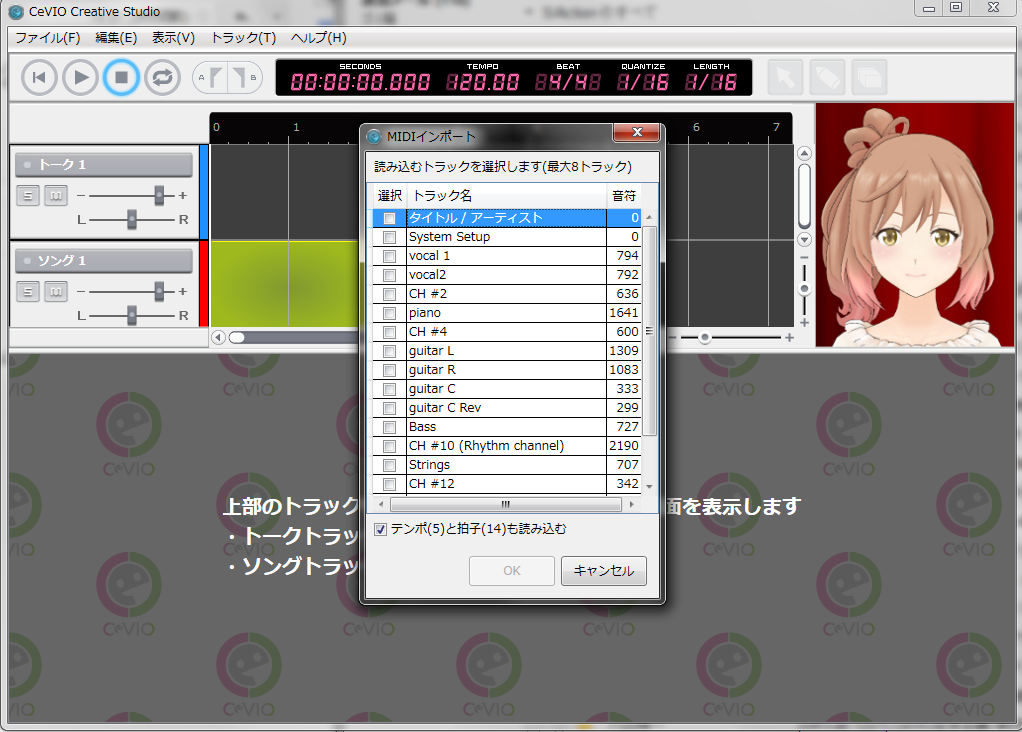Click the timeline vertical scroll down arrow

point(804,239)
